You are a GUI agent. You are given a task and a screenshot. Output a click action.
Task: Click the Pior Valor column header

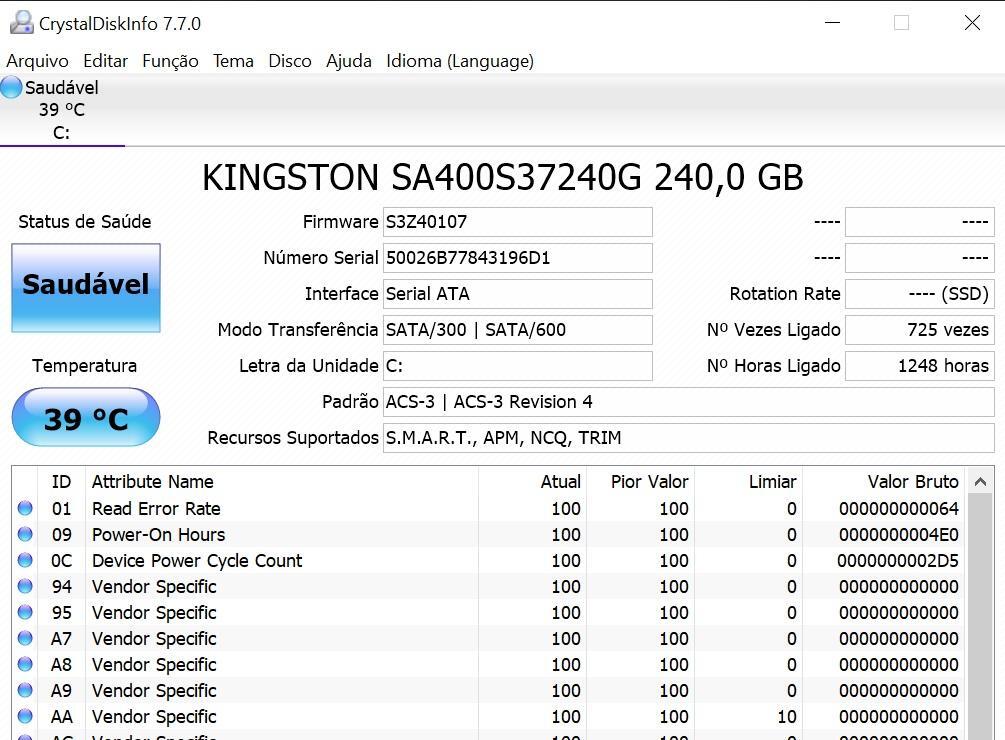click(x=640, y=481)
